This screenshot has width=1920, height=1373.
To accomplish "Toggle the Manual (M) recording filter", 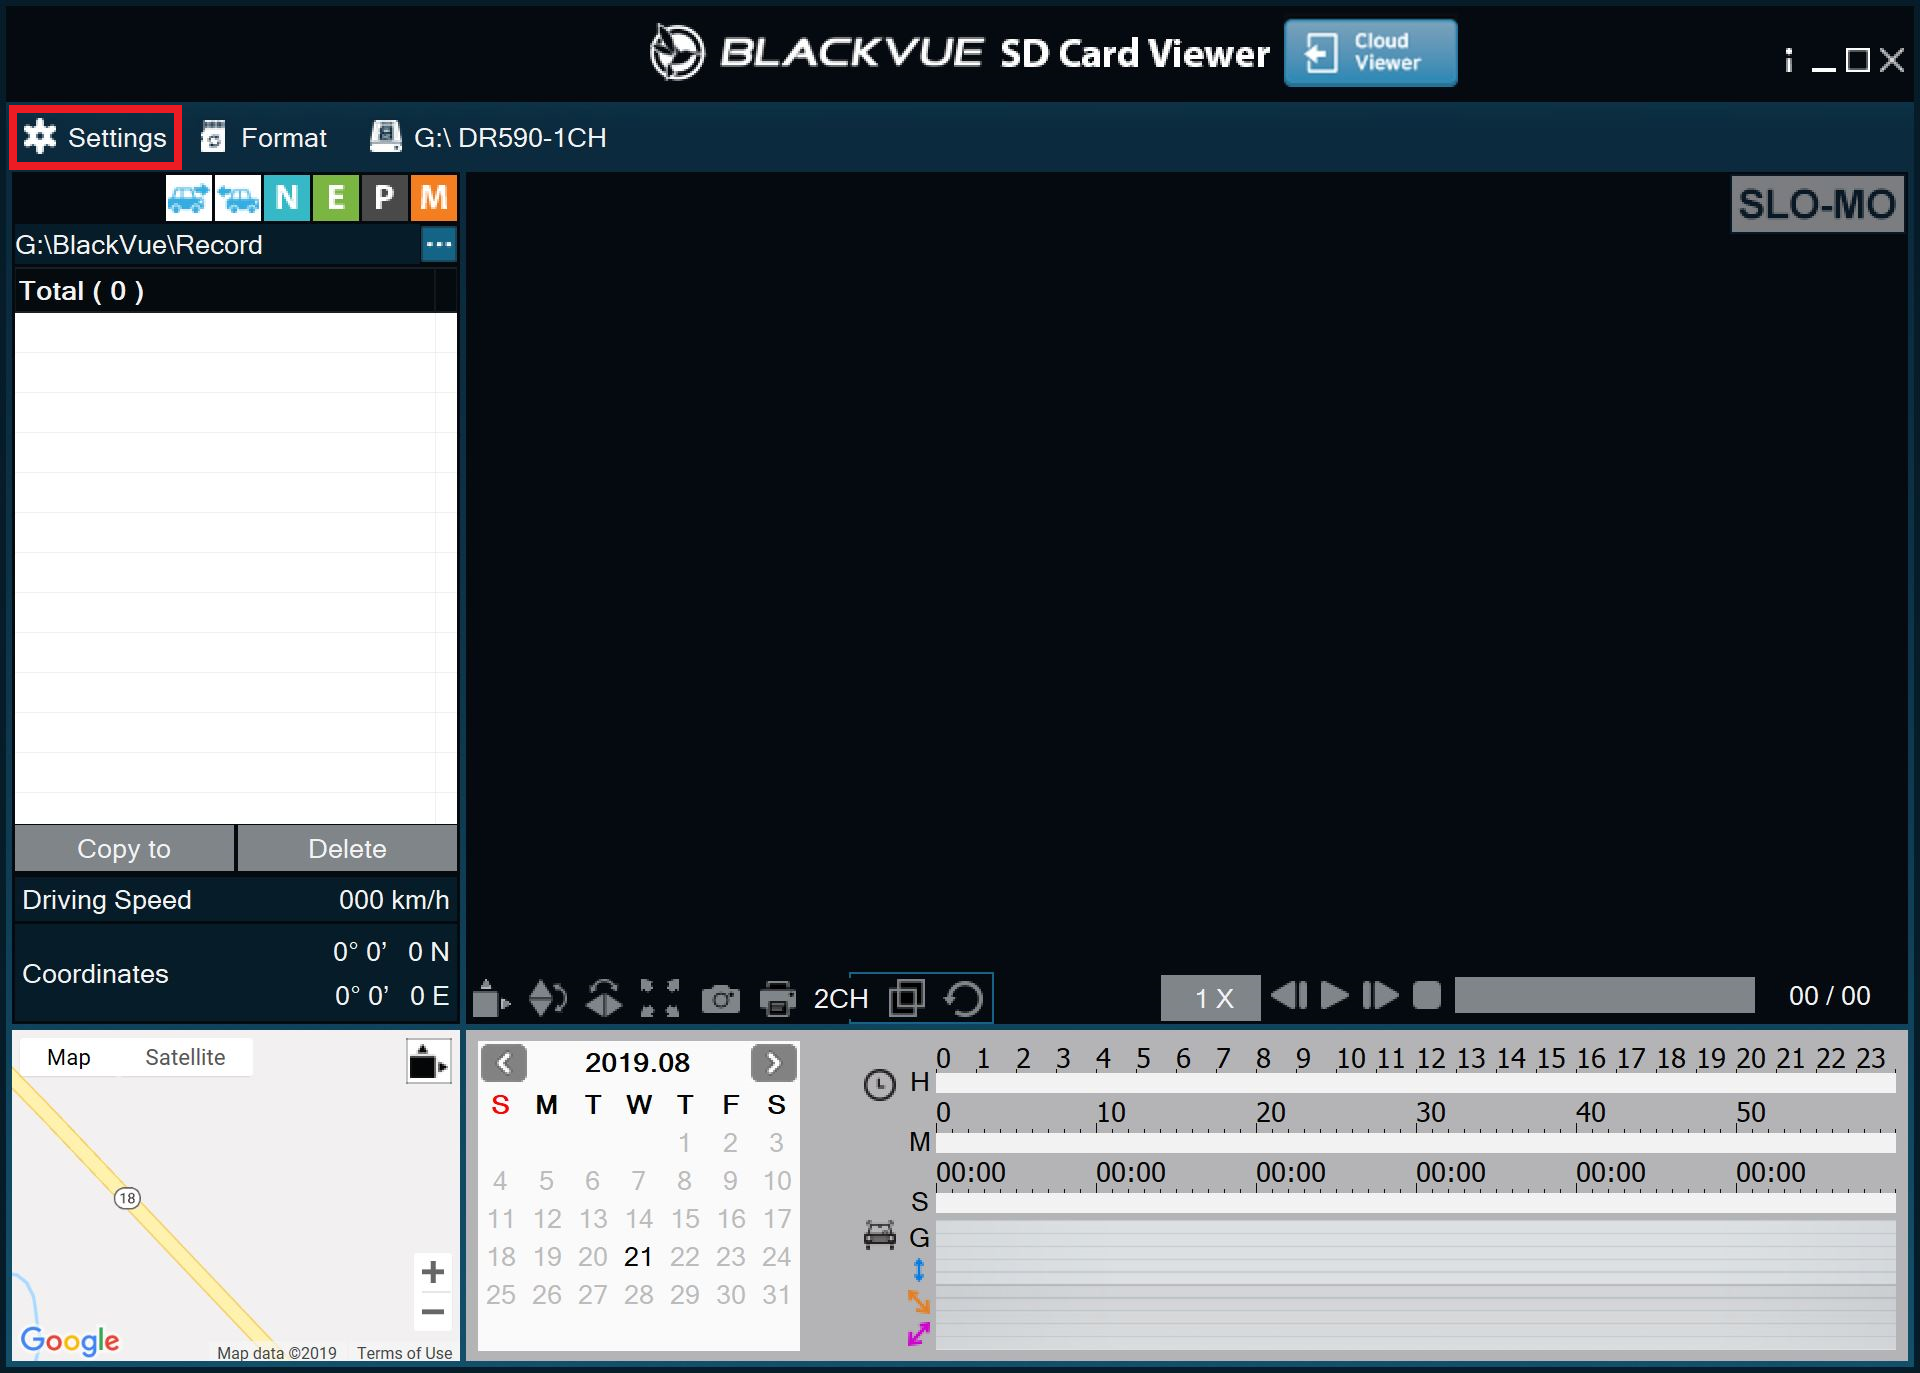I will 433,197.
